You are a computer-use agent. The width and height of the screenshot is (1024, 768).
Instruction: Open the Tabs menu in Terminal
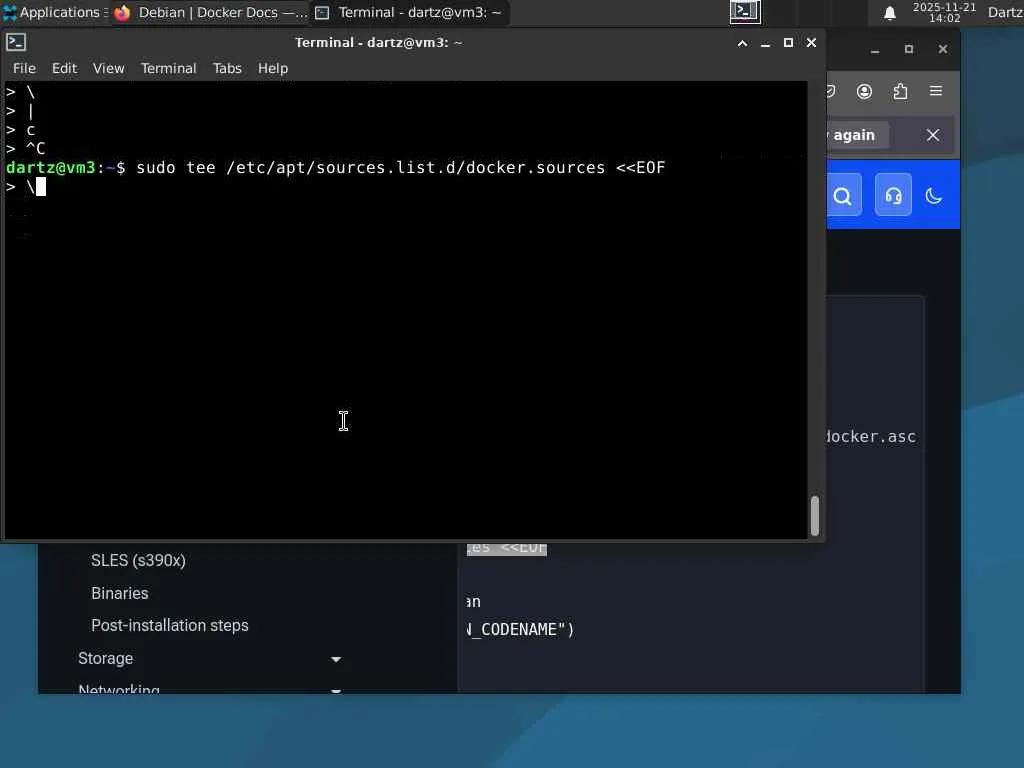point(227,68)
